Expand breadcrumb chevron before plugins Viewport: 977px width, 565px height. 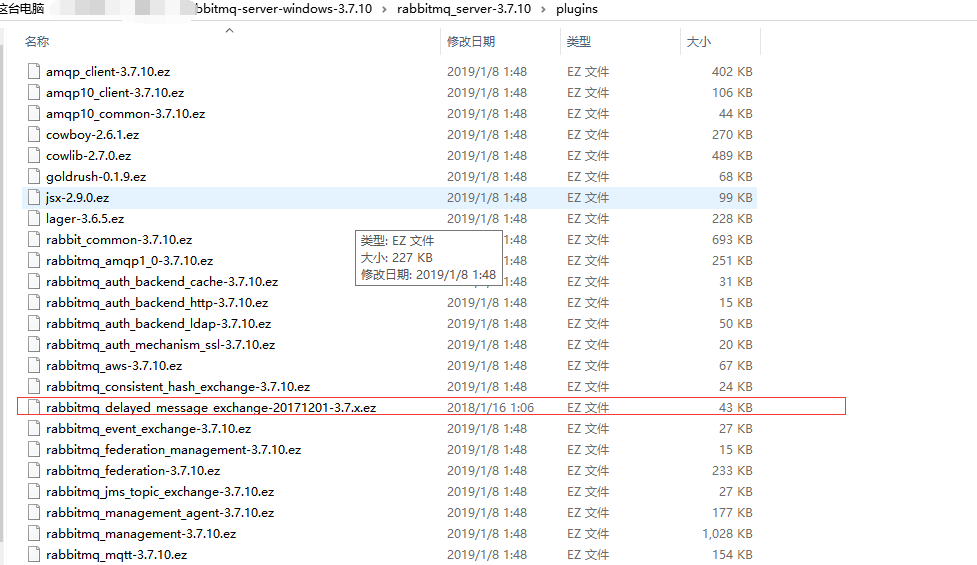pyautogui.click(x=543, y=9)
